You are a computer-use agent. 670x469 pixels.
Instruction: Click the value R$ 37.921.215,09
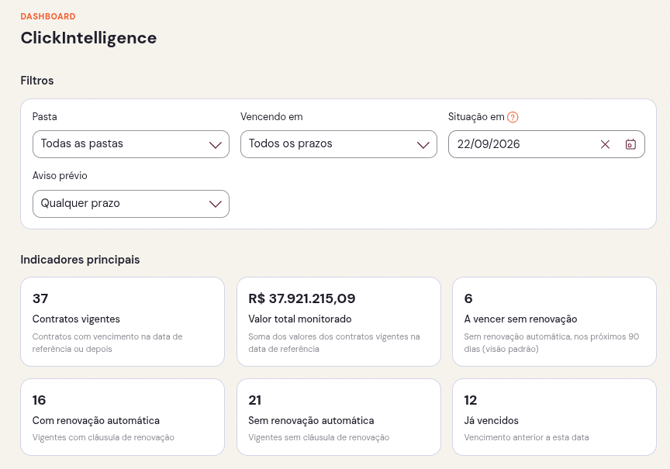[302, 298]
